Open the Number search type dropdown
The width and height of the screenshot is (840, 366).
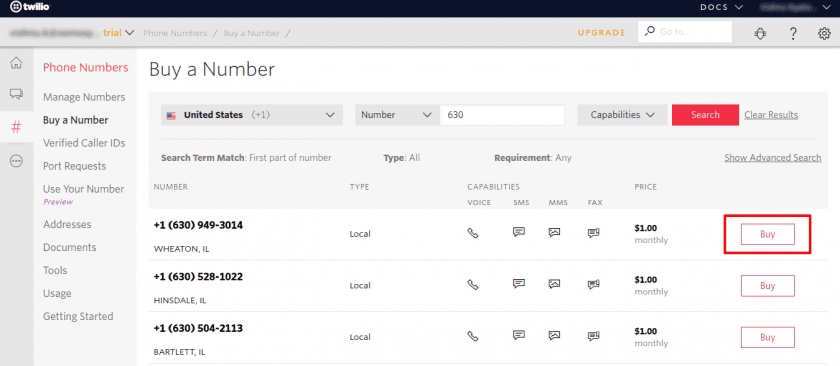tap(397, 115)
